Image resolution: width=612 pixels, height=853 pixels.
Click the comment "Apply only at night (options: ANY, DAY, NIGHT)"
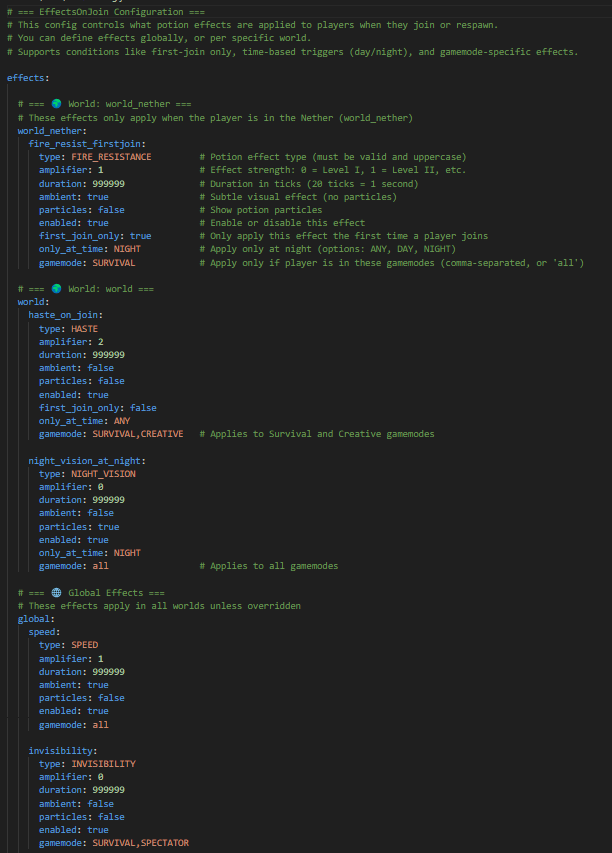(x=327, y=249)
